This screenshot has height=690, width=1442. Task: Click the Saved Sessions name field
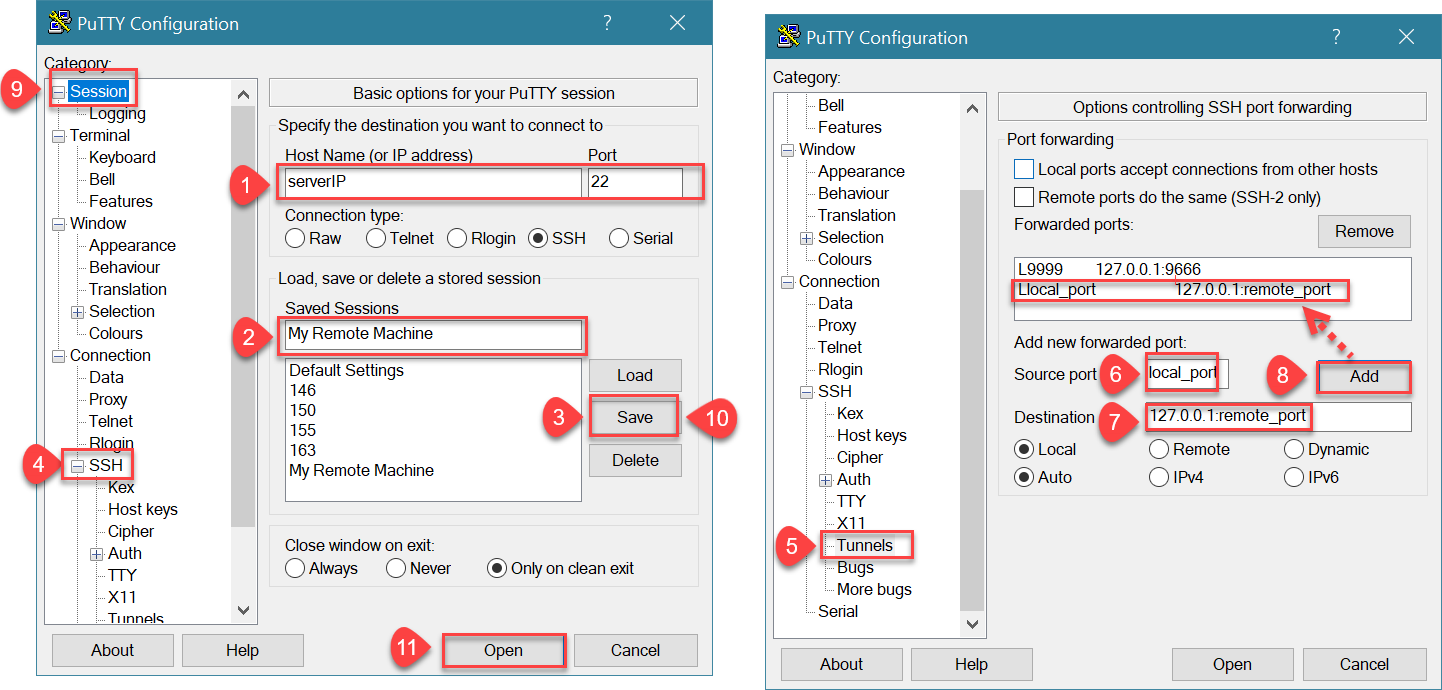pyautogui.click(x=433, y=334)
